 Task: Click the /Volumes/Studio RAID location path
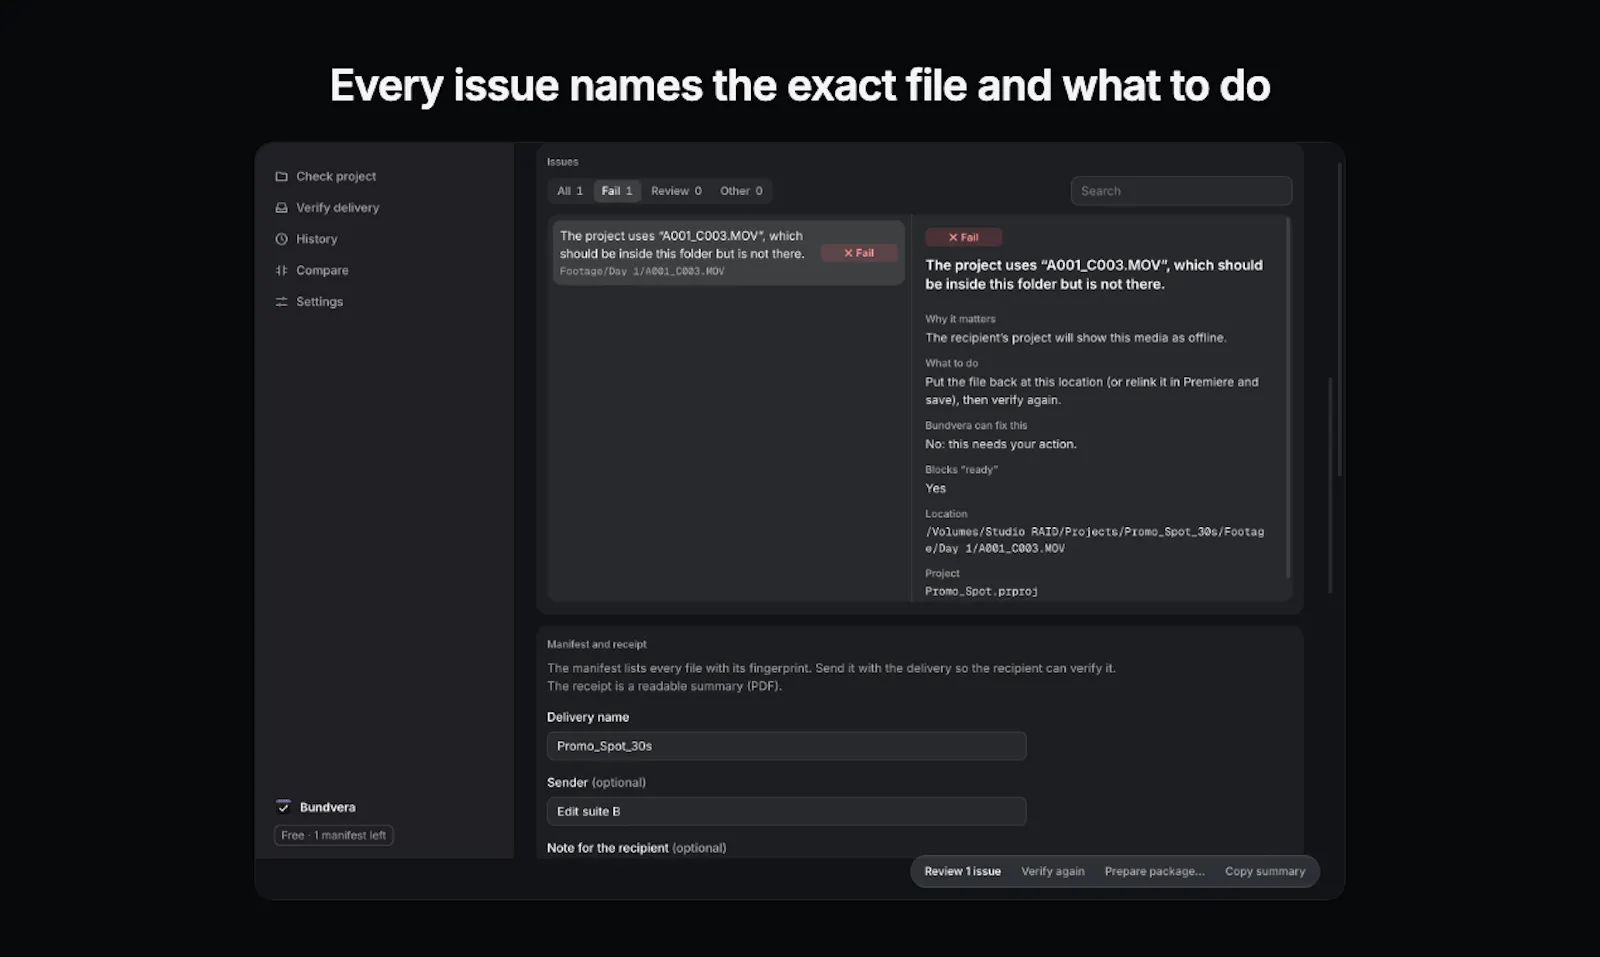pyautogui.click(x=1094, y=540)
